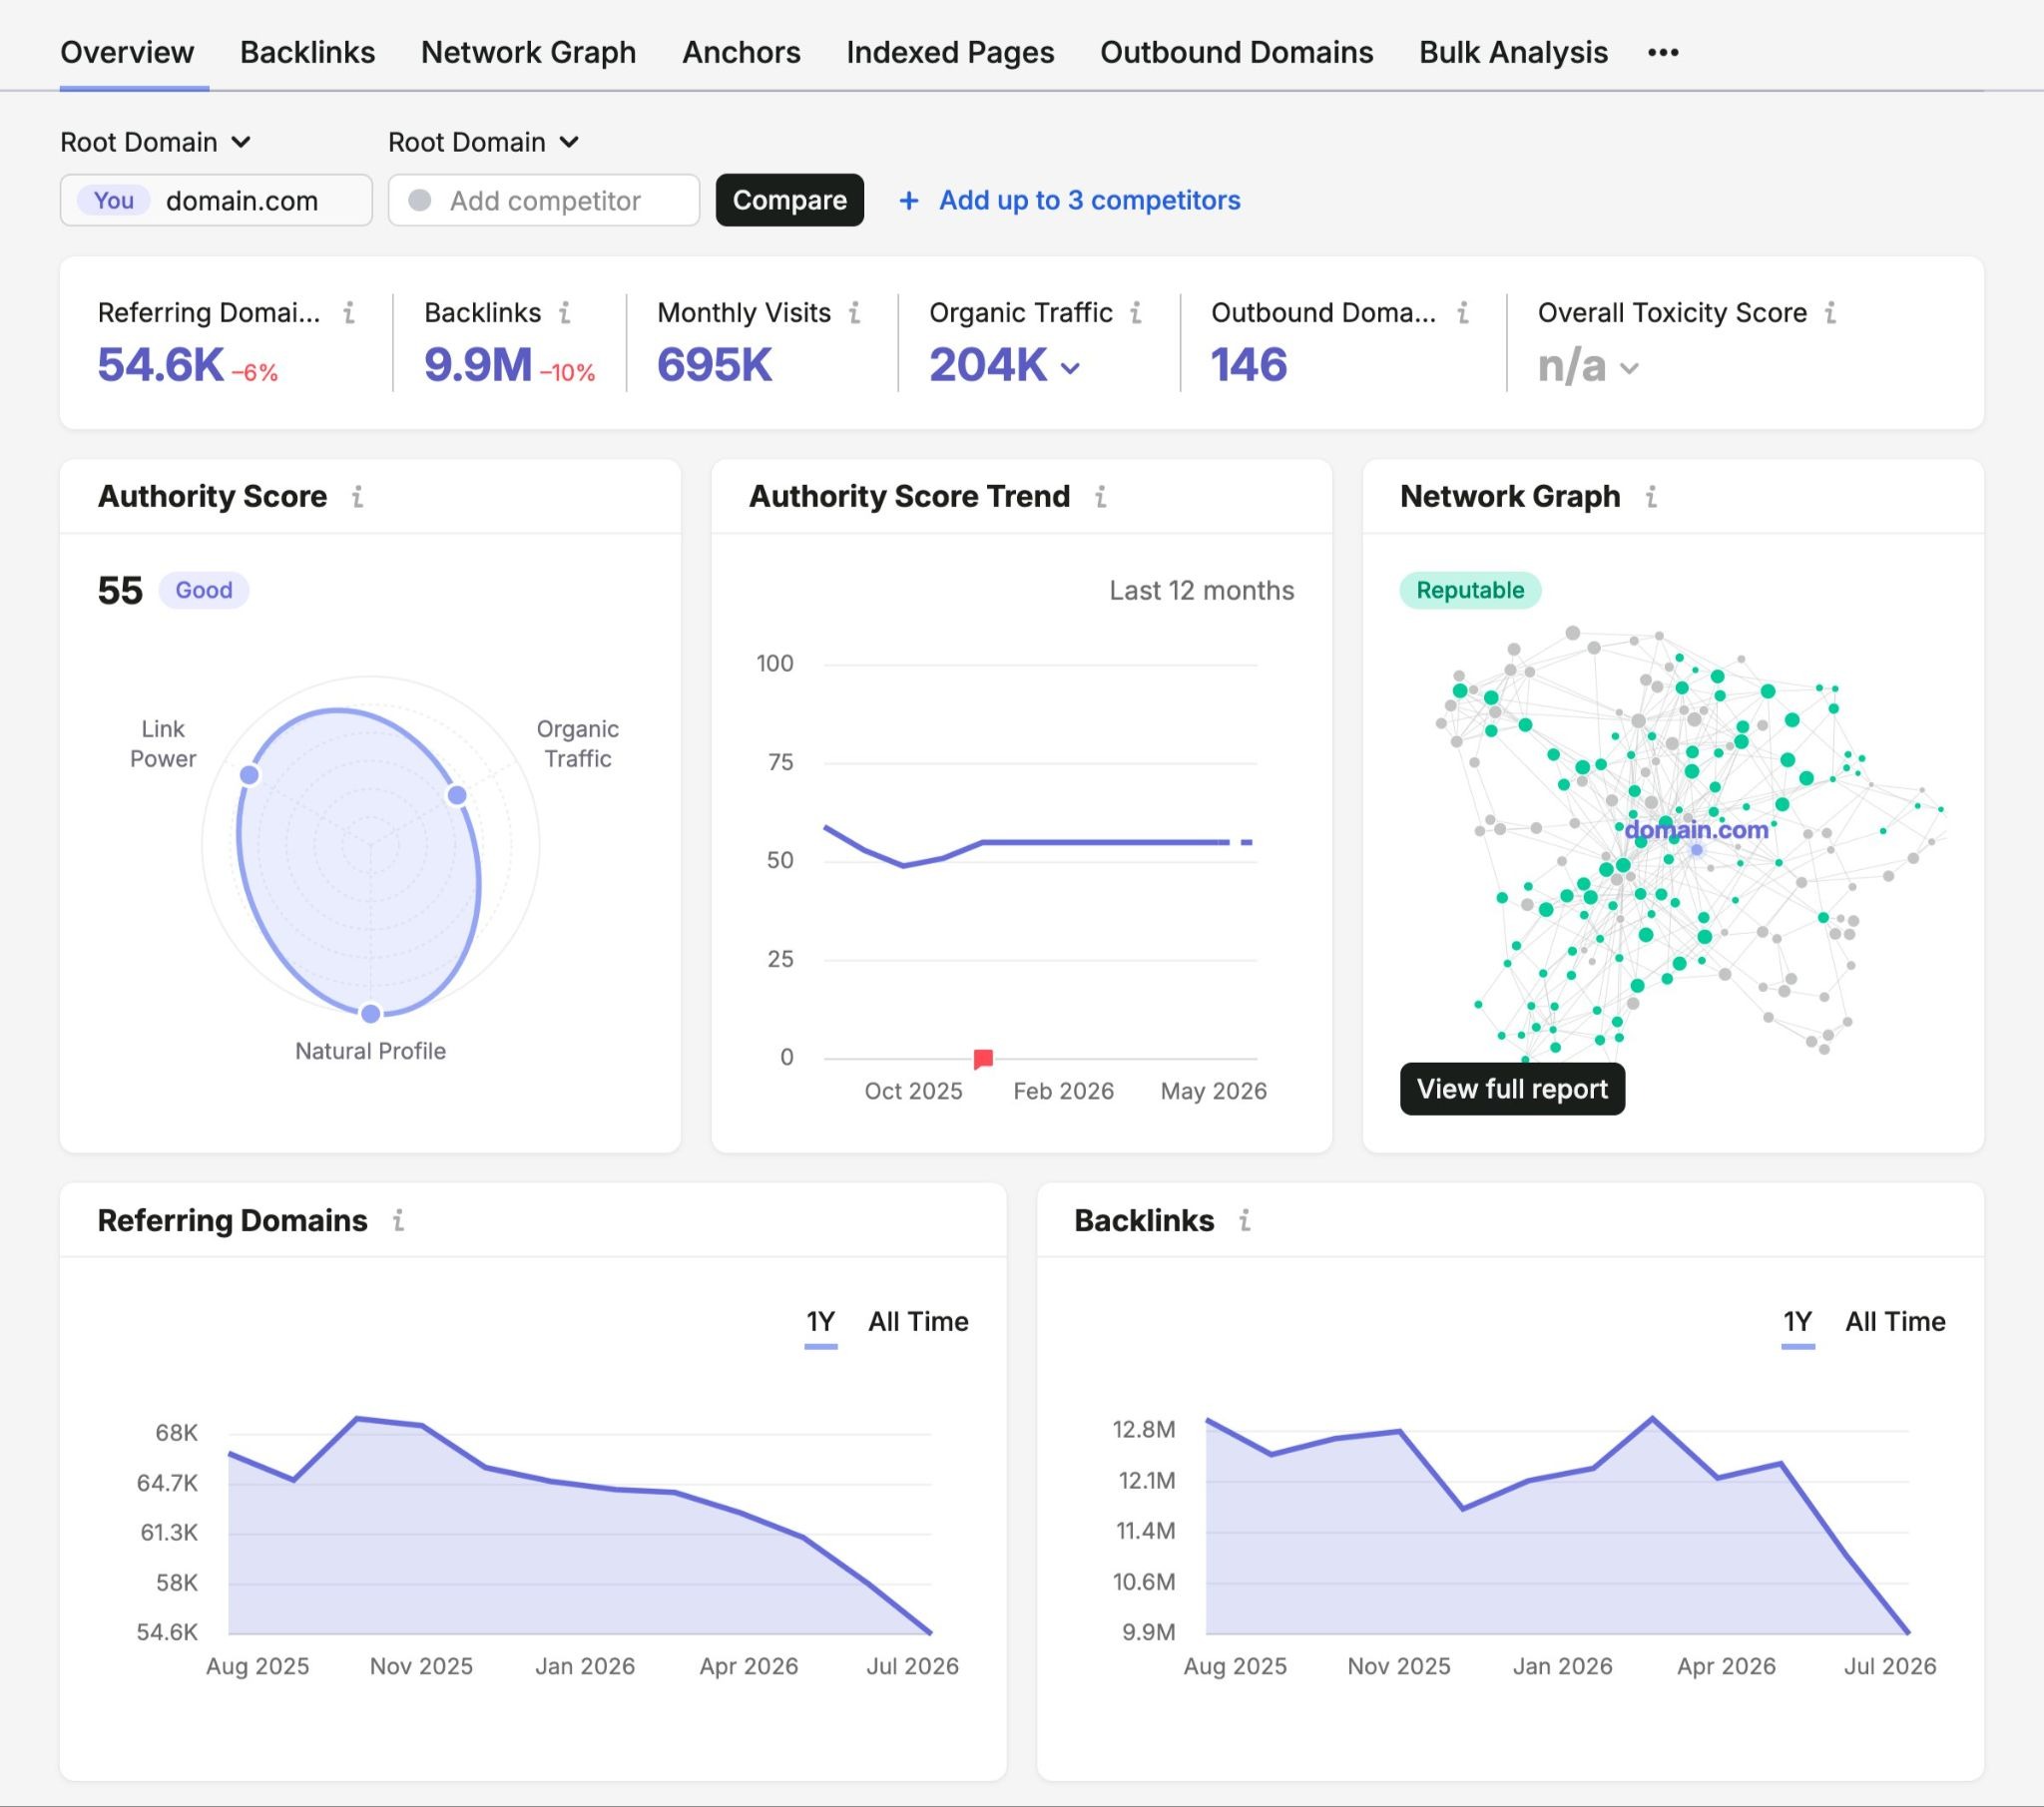This screenshot has height=1807, width=2044.
Task: Expand the Organic Traffic 204K chevron
Action: point(1070,368)
